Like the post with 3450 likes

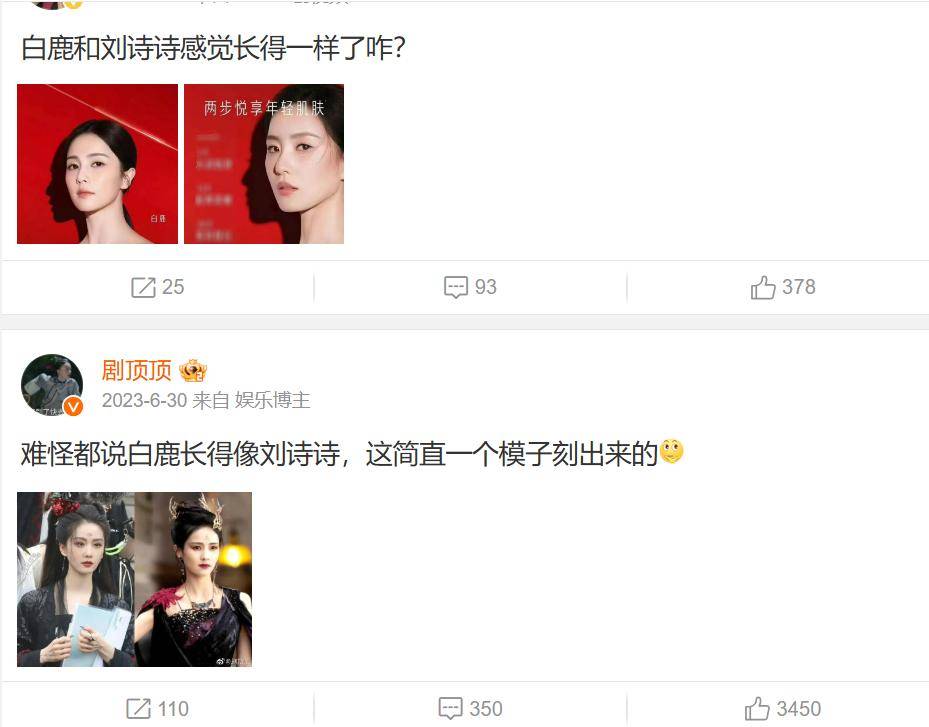tap(757, 709)
